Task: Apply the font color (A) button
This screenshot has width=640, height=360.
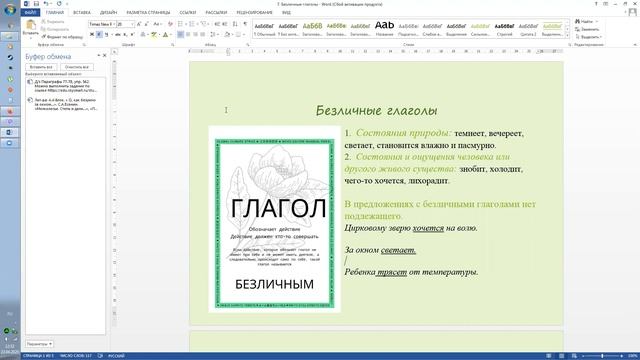Action: pyautogui.click(x=165, y=35)
